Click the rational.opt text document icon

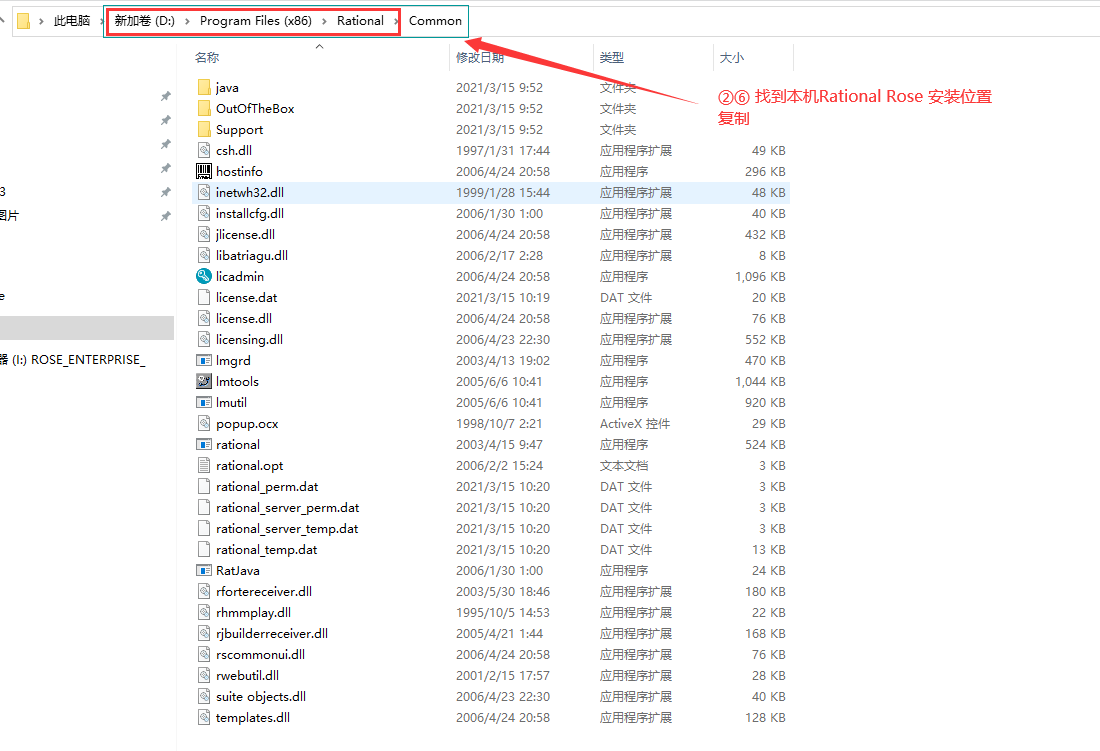click(204, 466)
